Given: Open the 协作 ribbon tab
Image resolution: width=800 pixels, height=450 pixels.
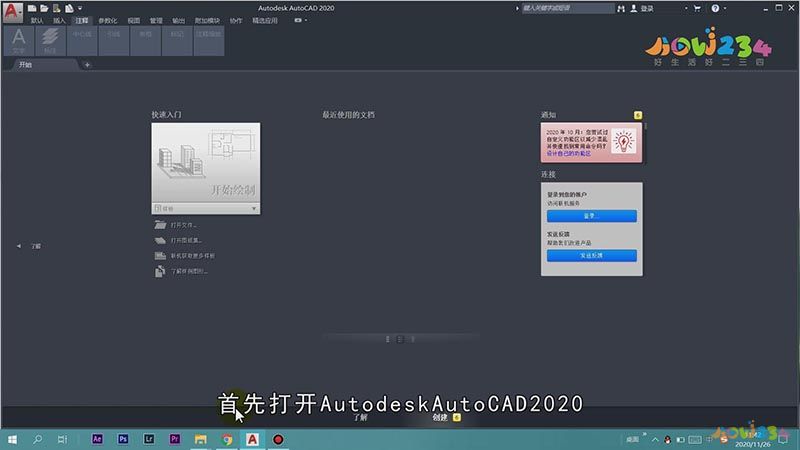Looking at the screenshot, I should point(236,20).
